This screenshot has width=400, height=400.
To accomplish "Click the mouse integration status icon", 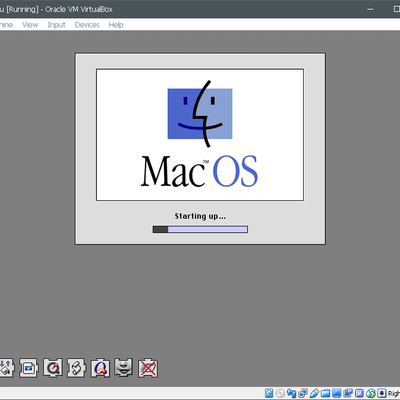I will click(371, 393).
